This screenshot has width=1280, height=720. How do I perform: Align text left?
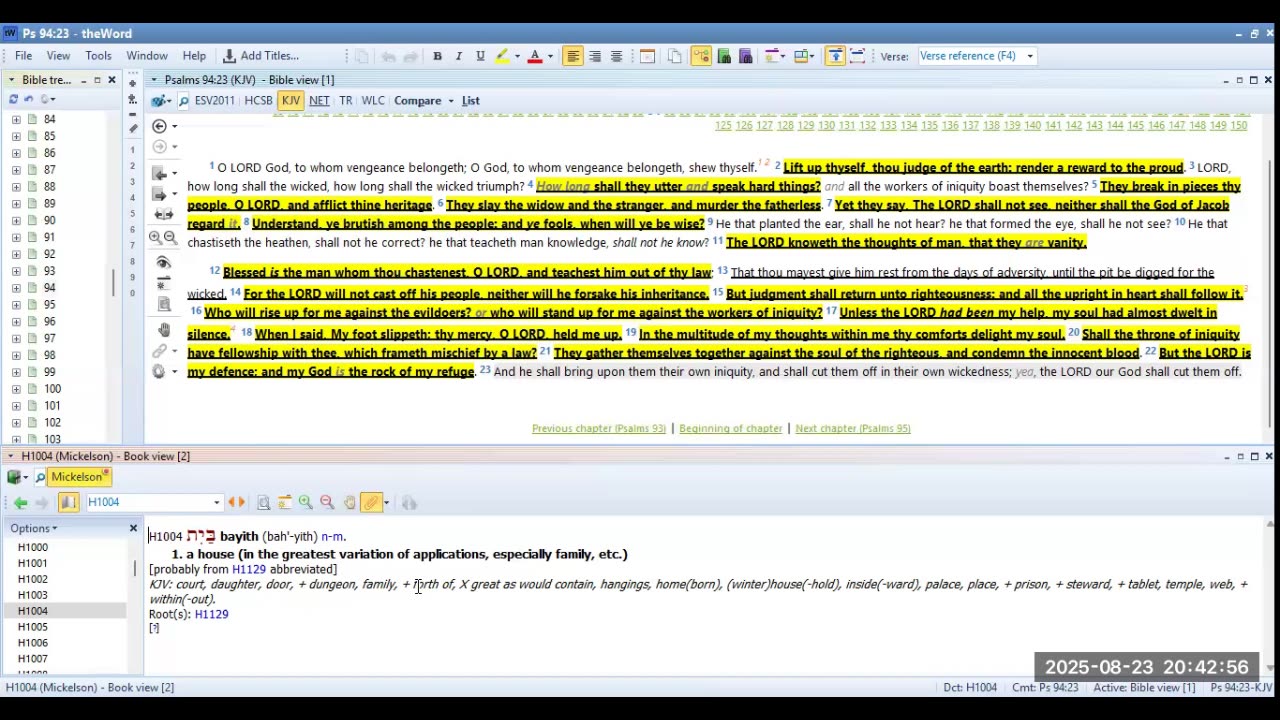click(x=573, y=56)
